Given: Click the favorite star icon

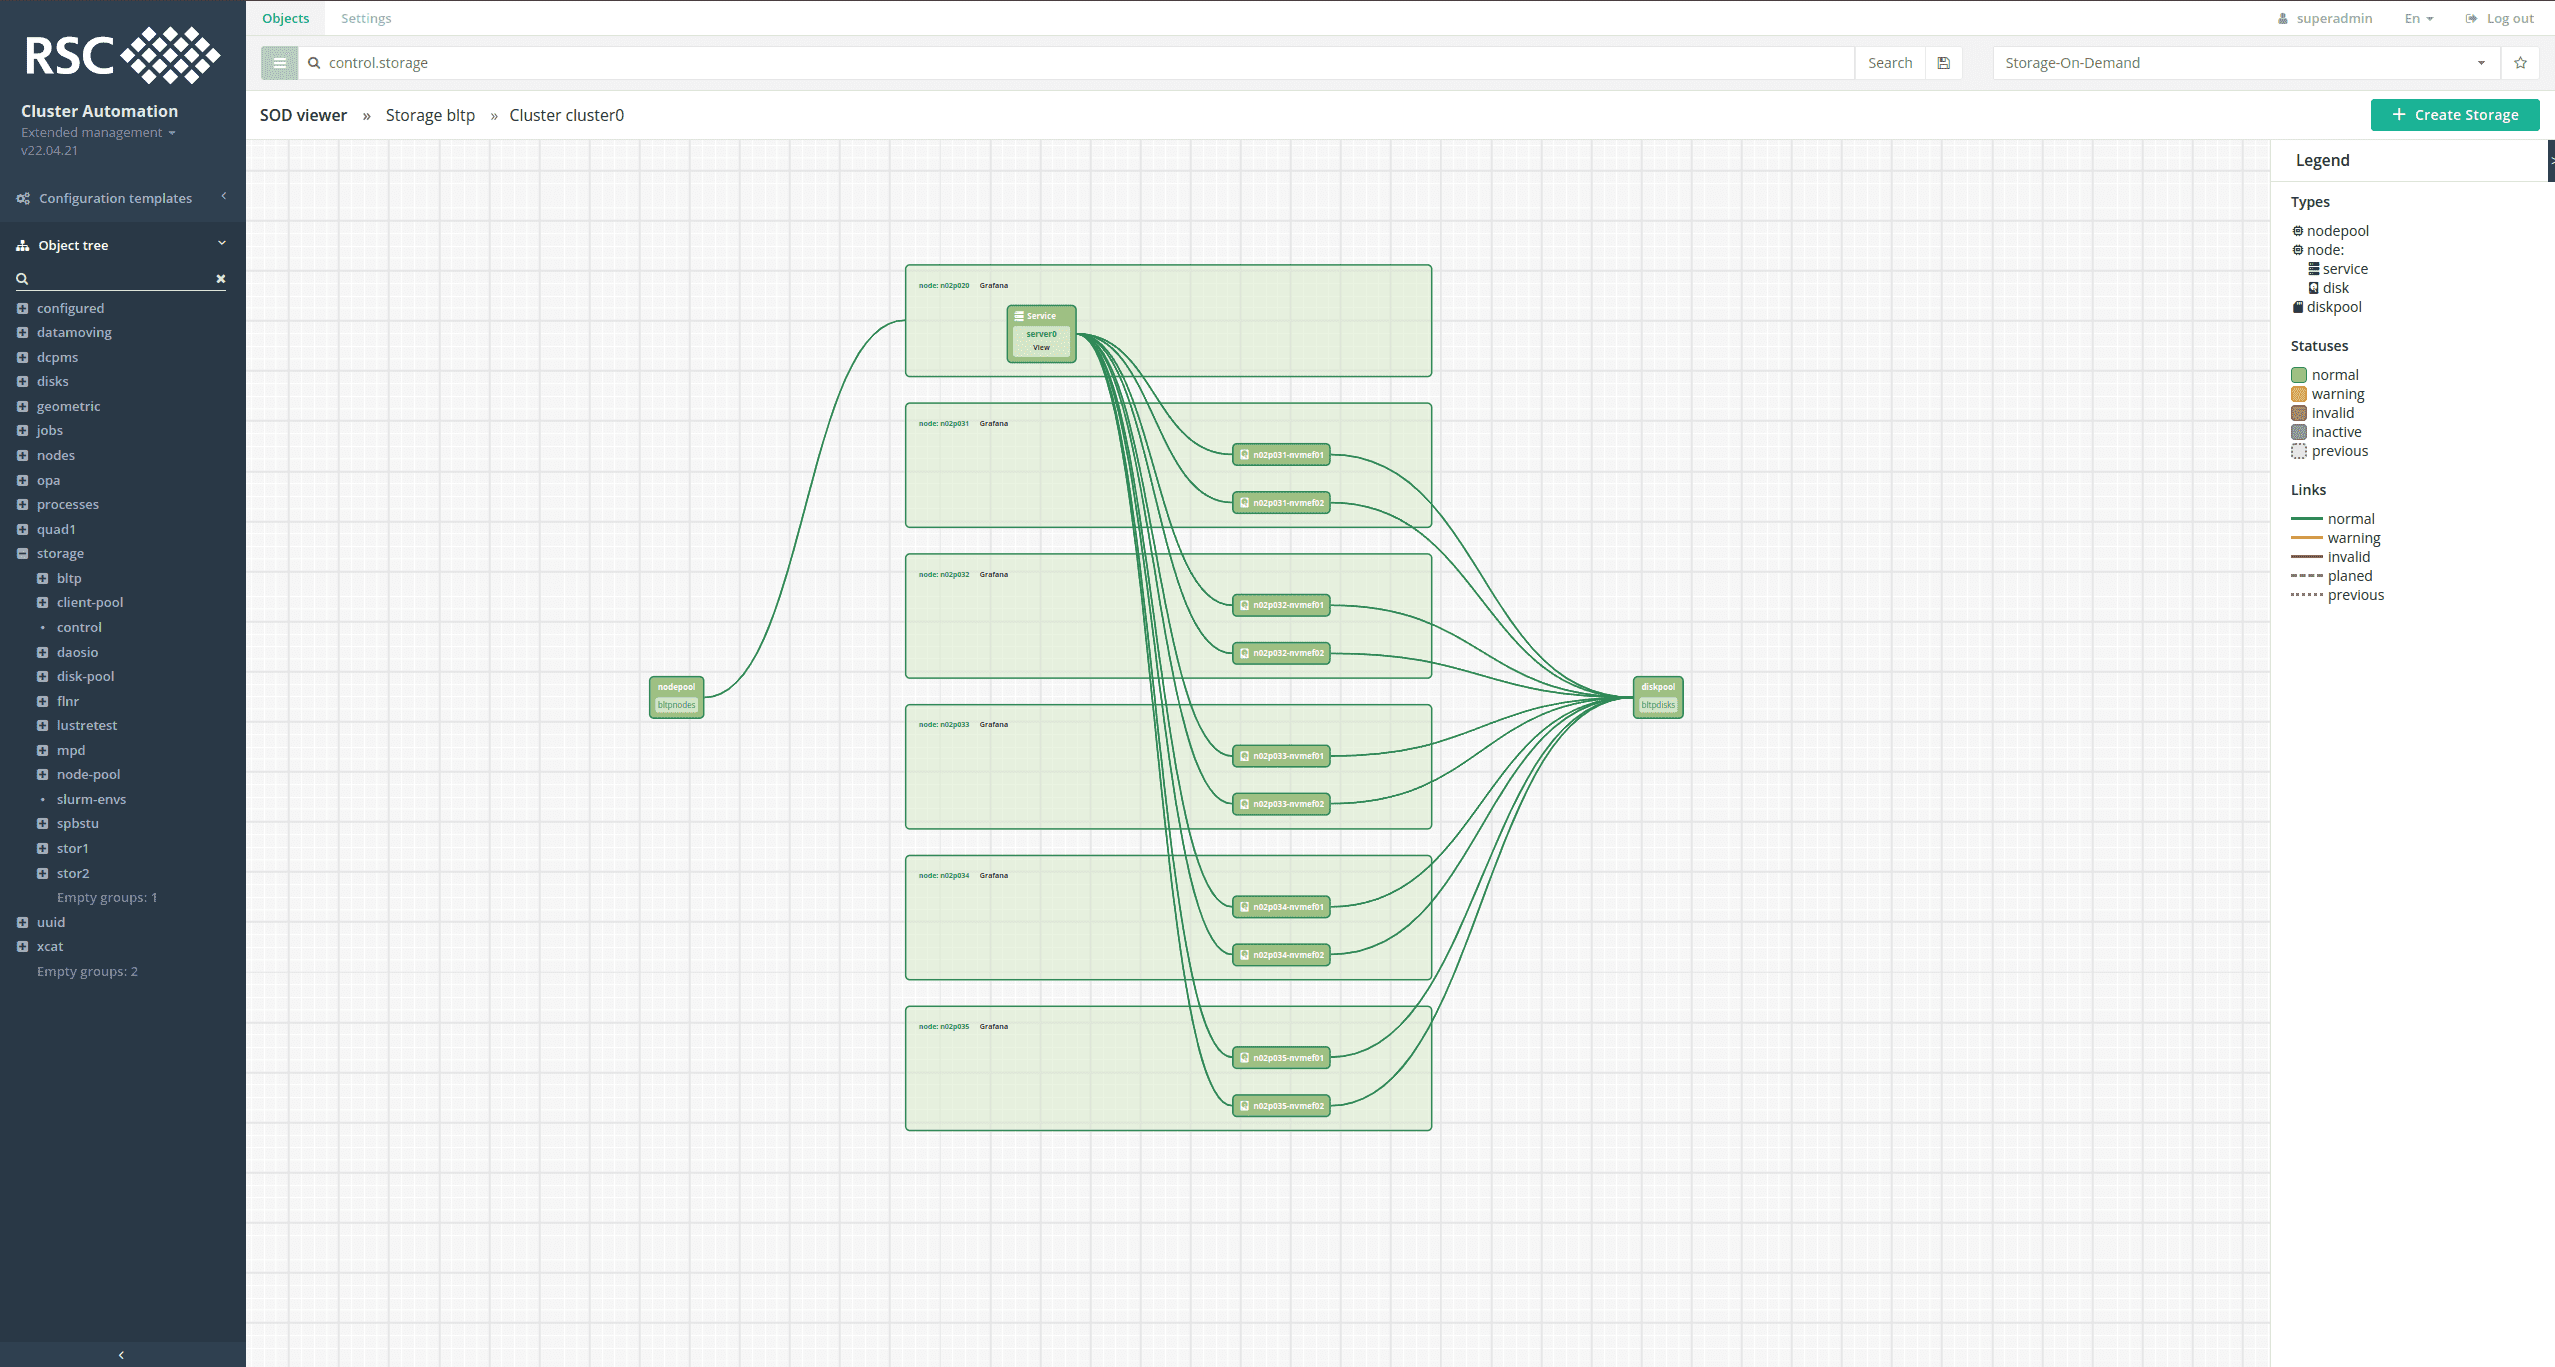Looking at the screenshot, I should [x=2519, y=63].
